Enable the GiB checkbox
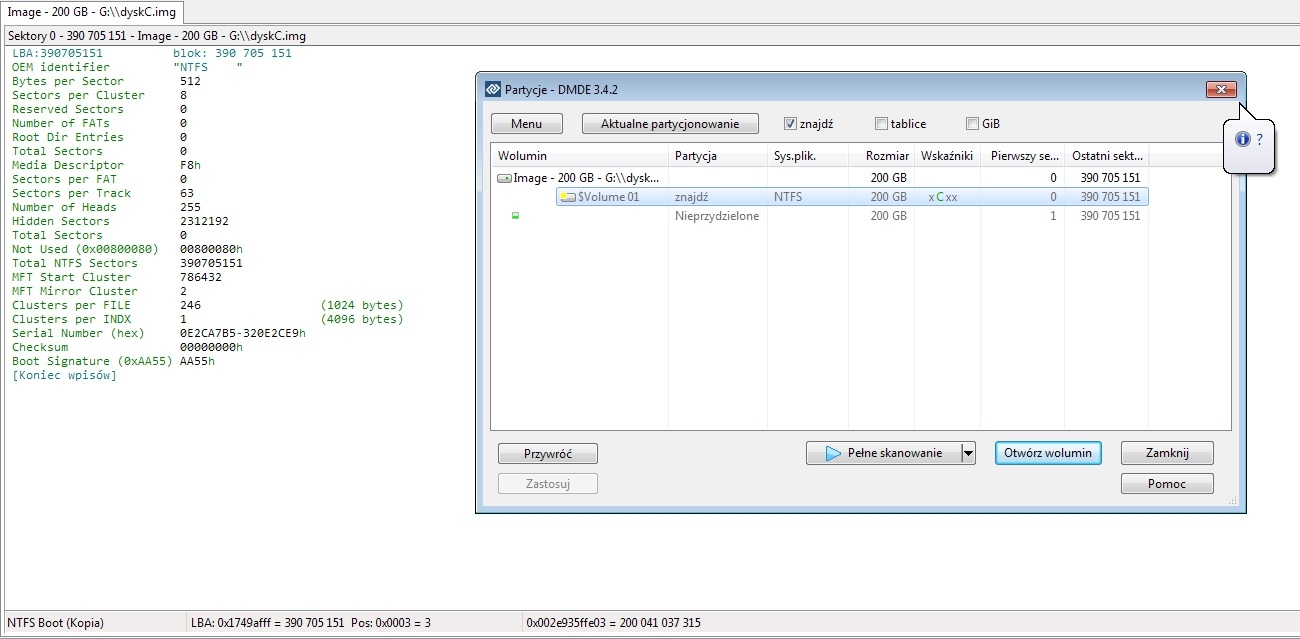The width and height of the screenshot is (1300, 639). [972, 124]
